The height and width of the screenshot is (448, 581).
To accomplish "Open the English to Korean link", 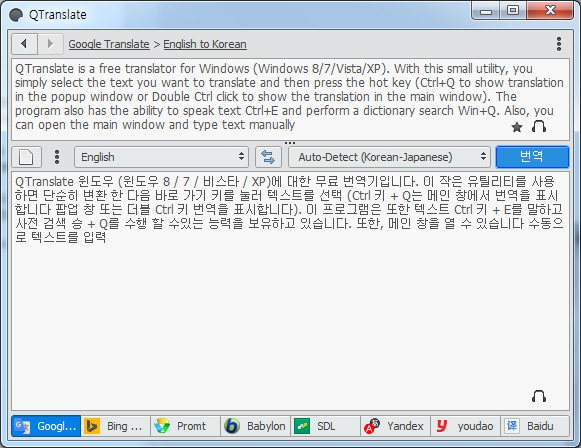I will pyautogui.click(x=205, y=44).
